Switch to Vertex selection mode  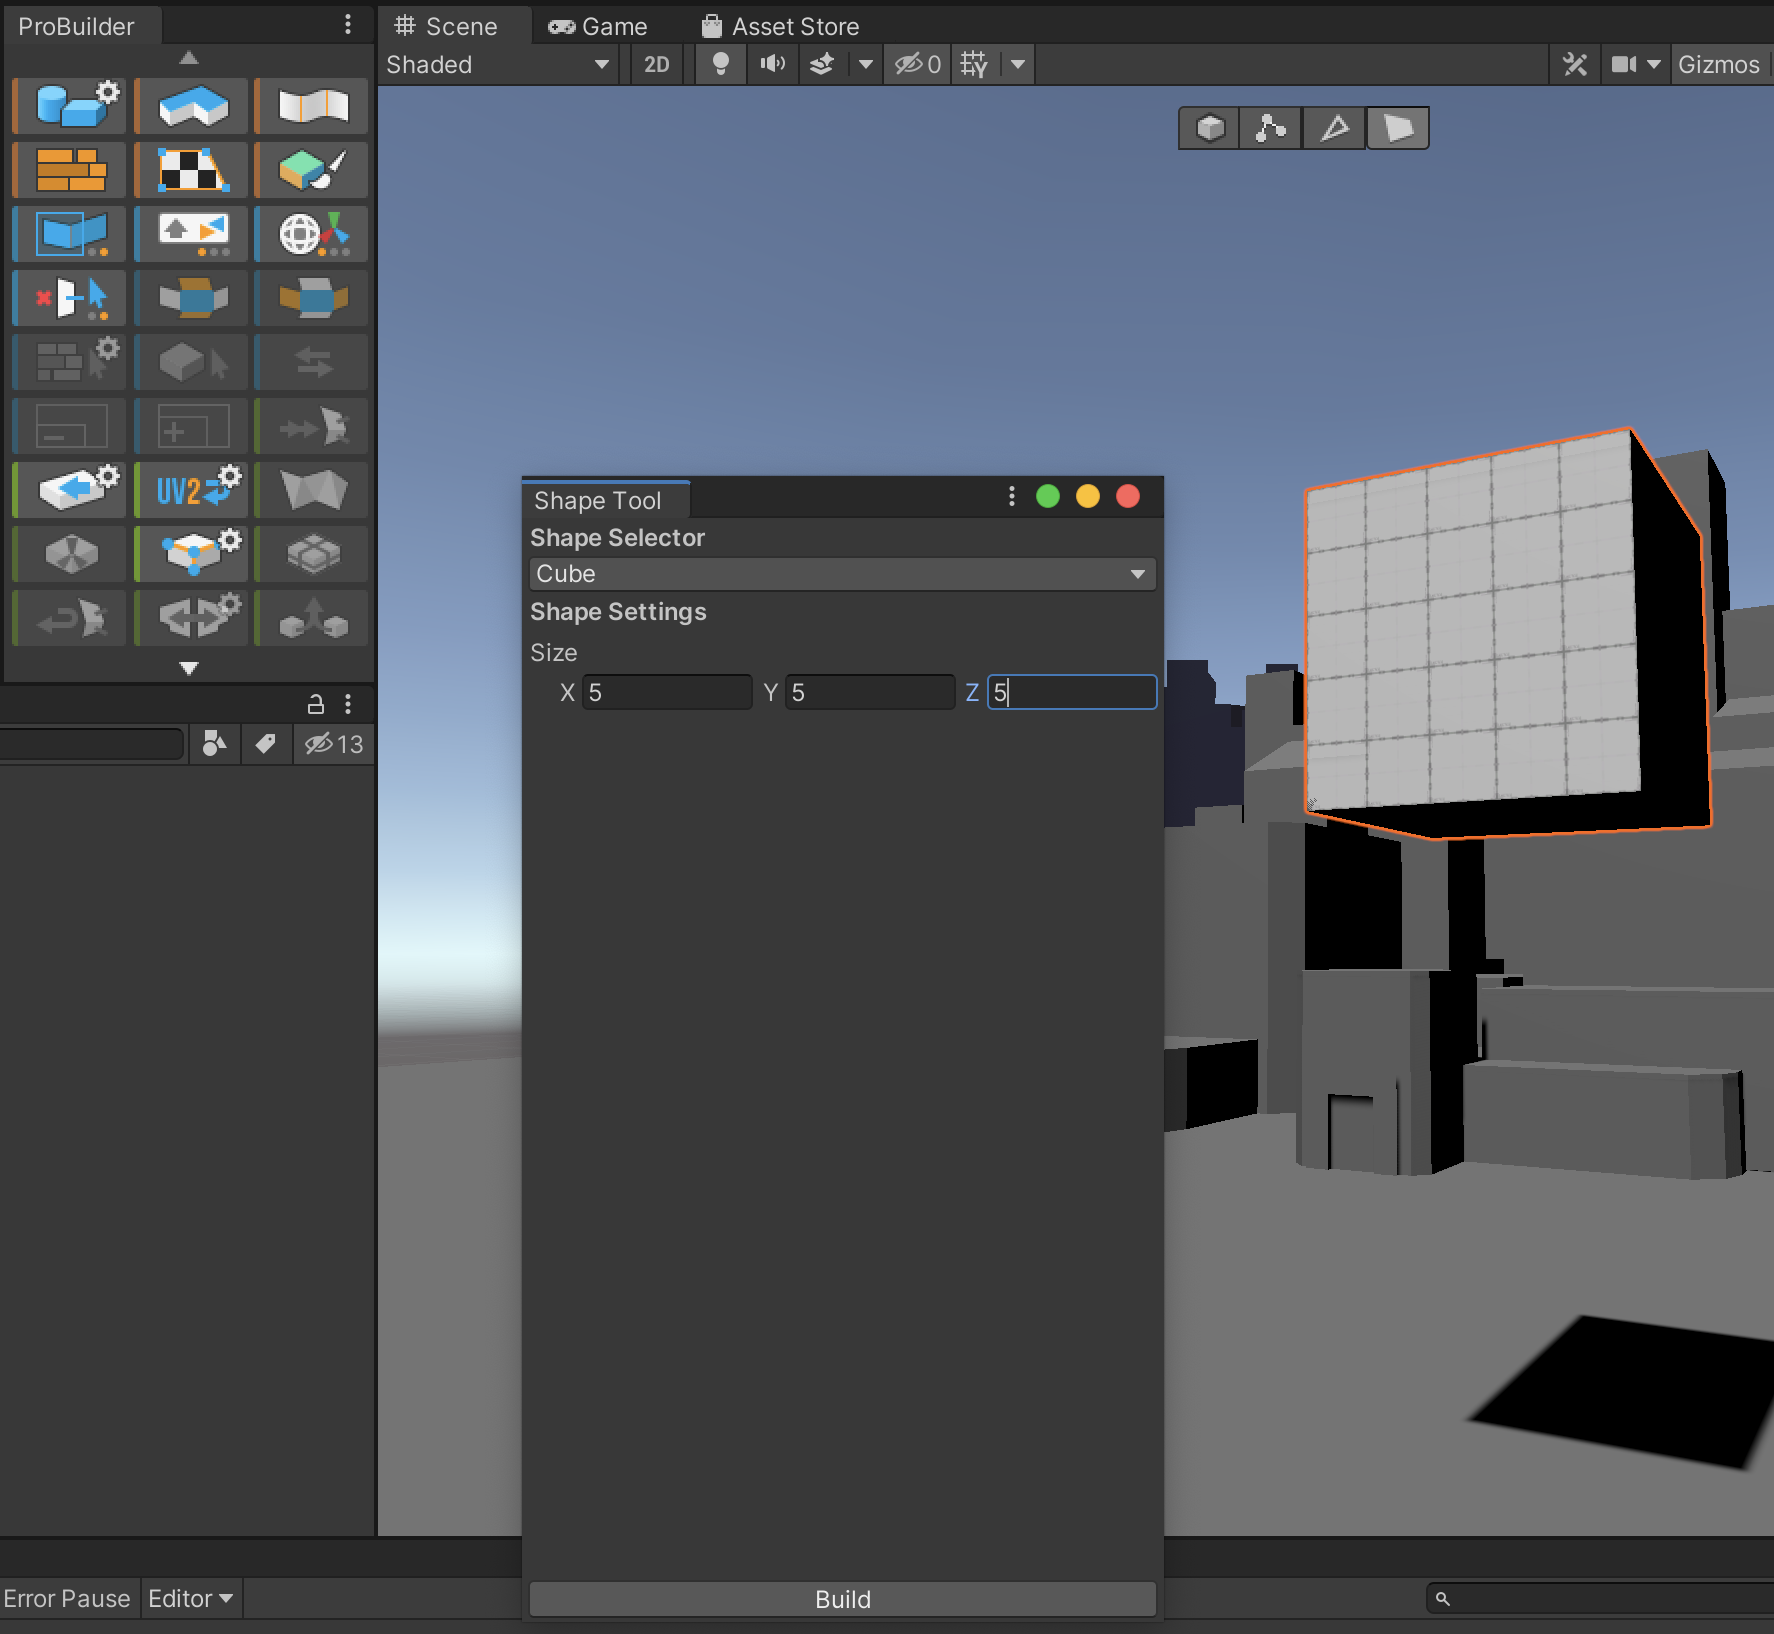click(1270, 128)
